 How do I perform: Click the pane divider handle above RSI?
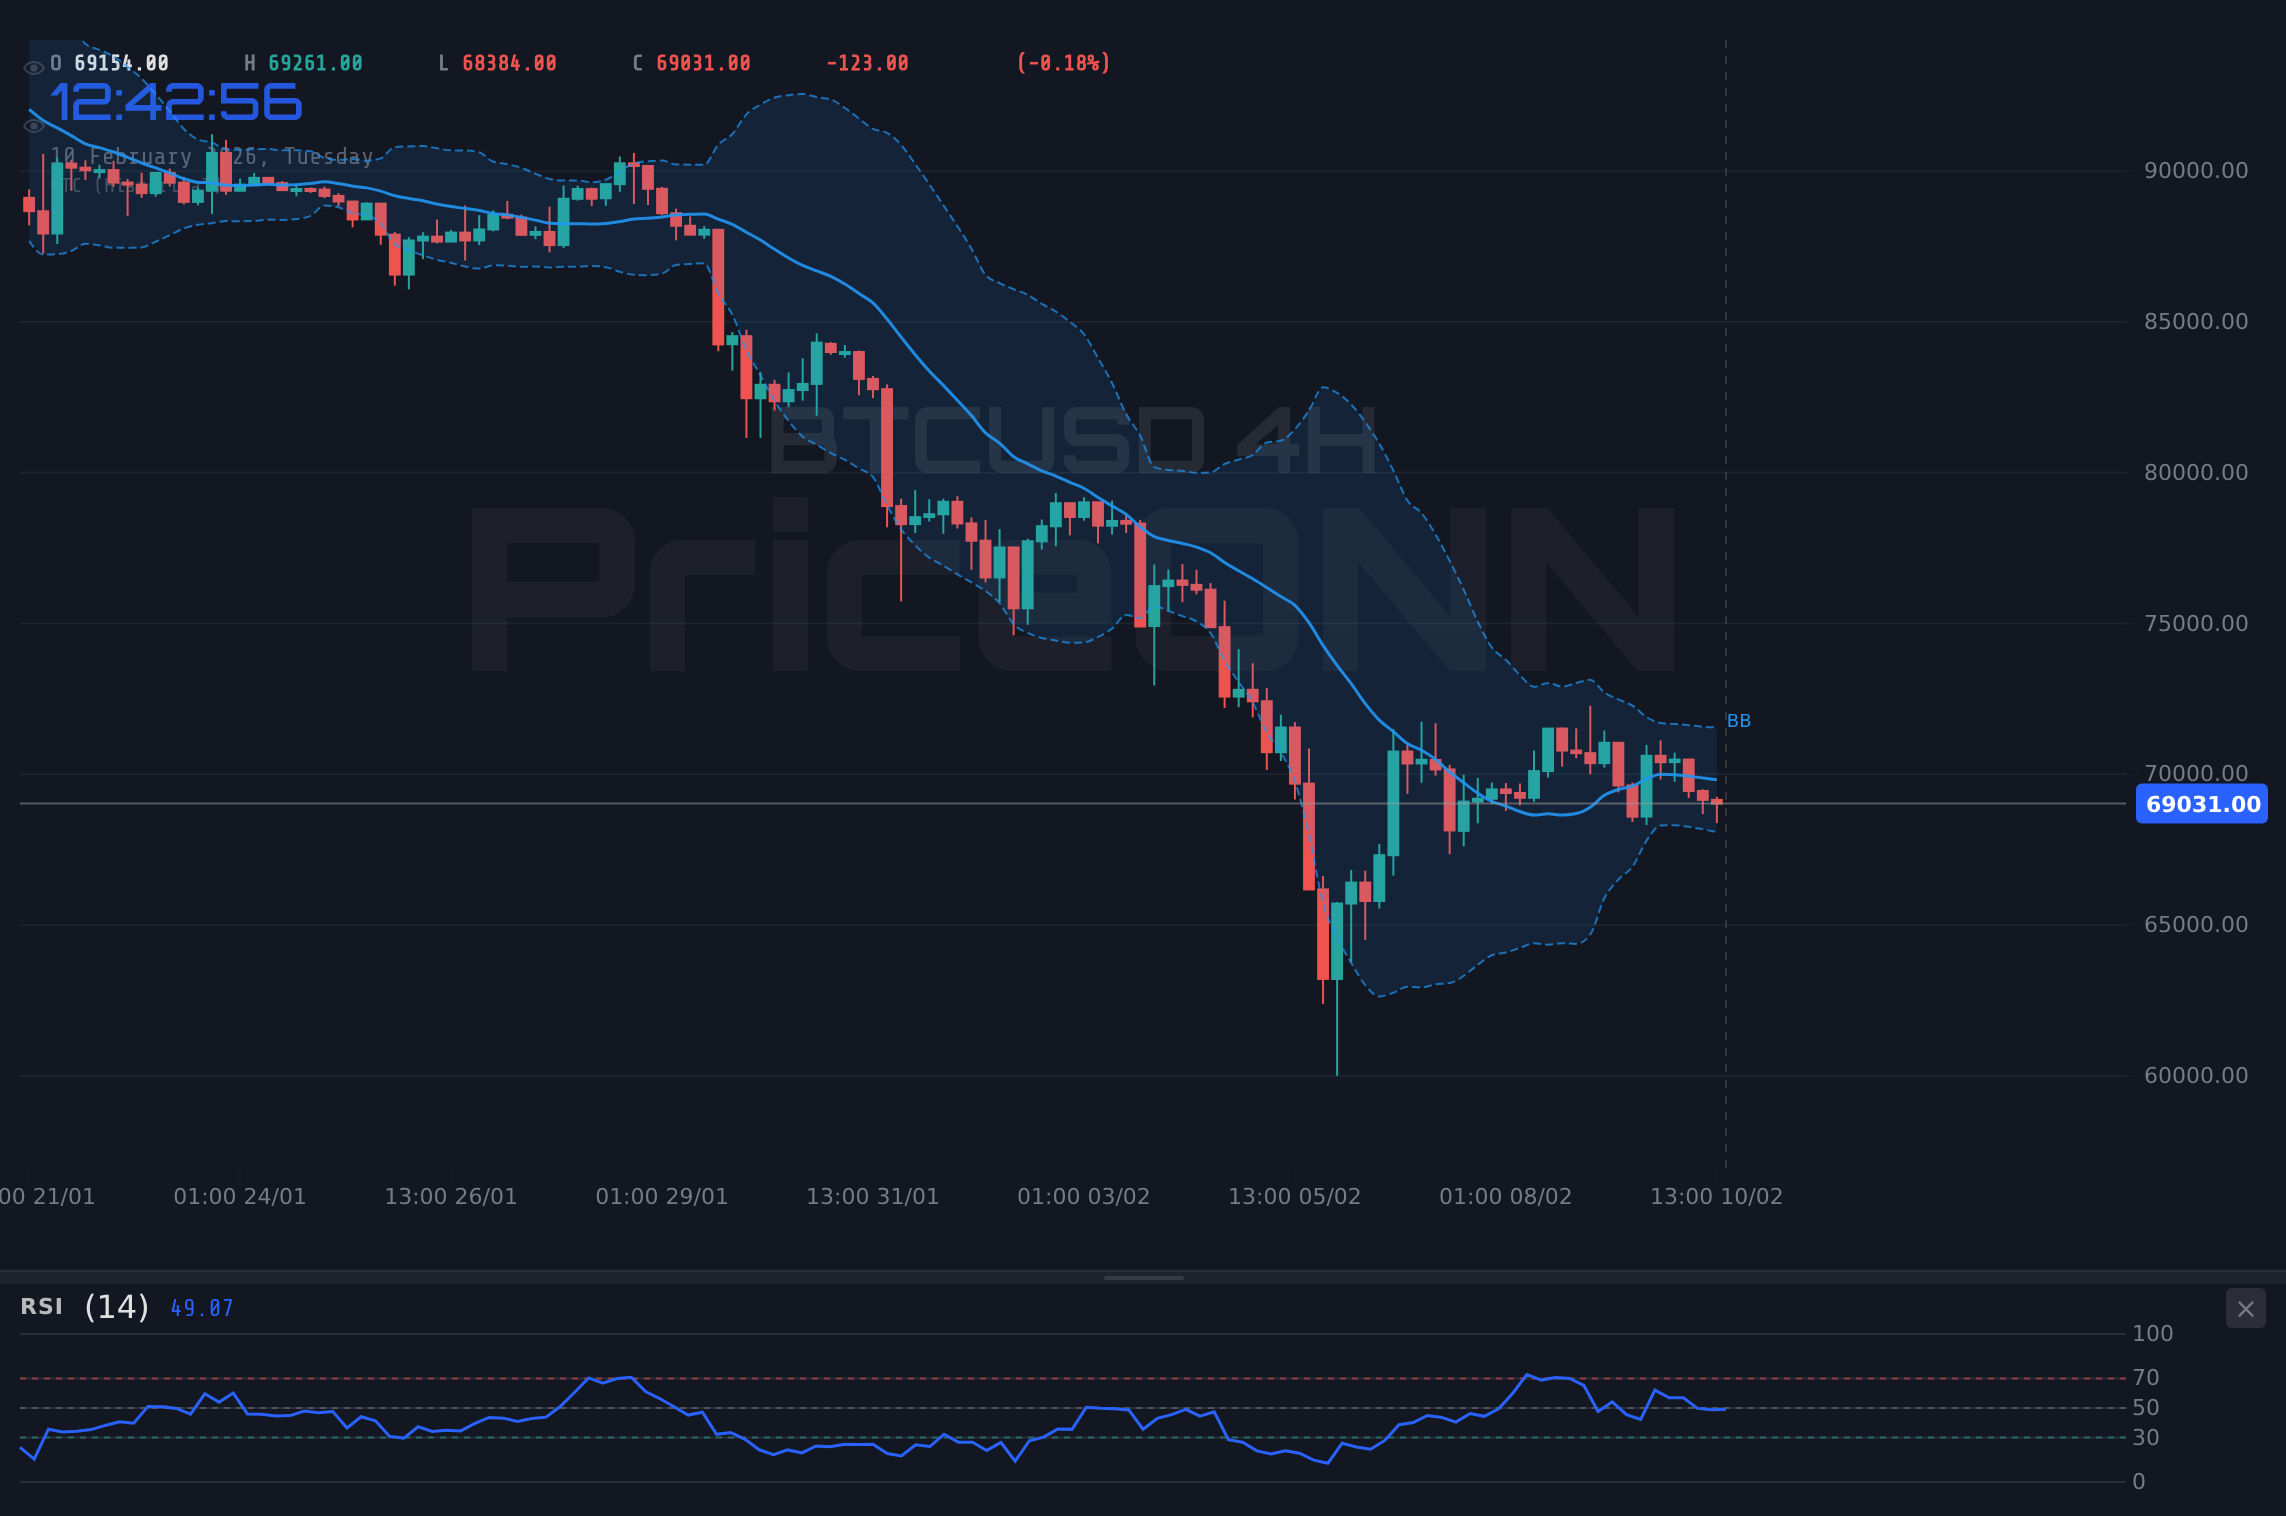tap(1143, 1277)
